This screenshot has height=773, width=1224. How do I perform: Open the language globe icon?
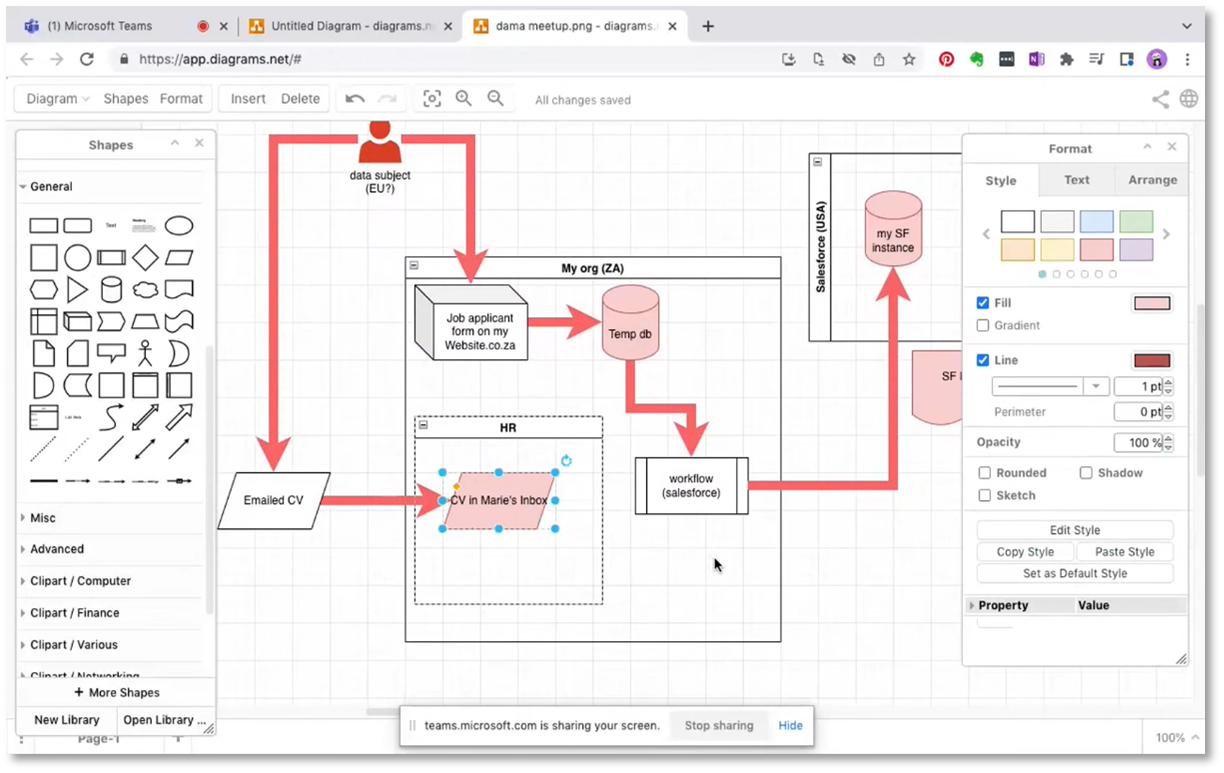pyautogui.click(x=1189, y=99)
